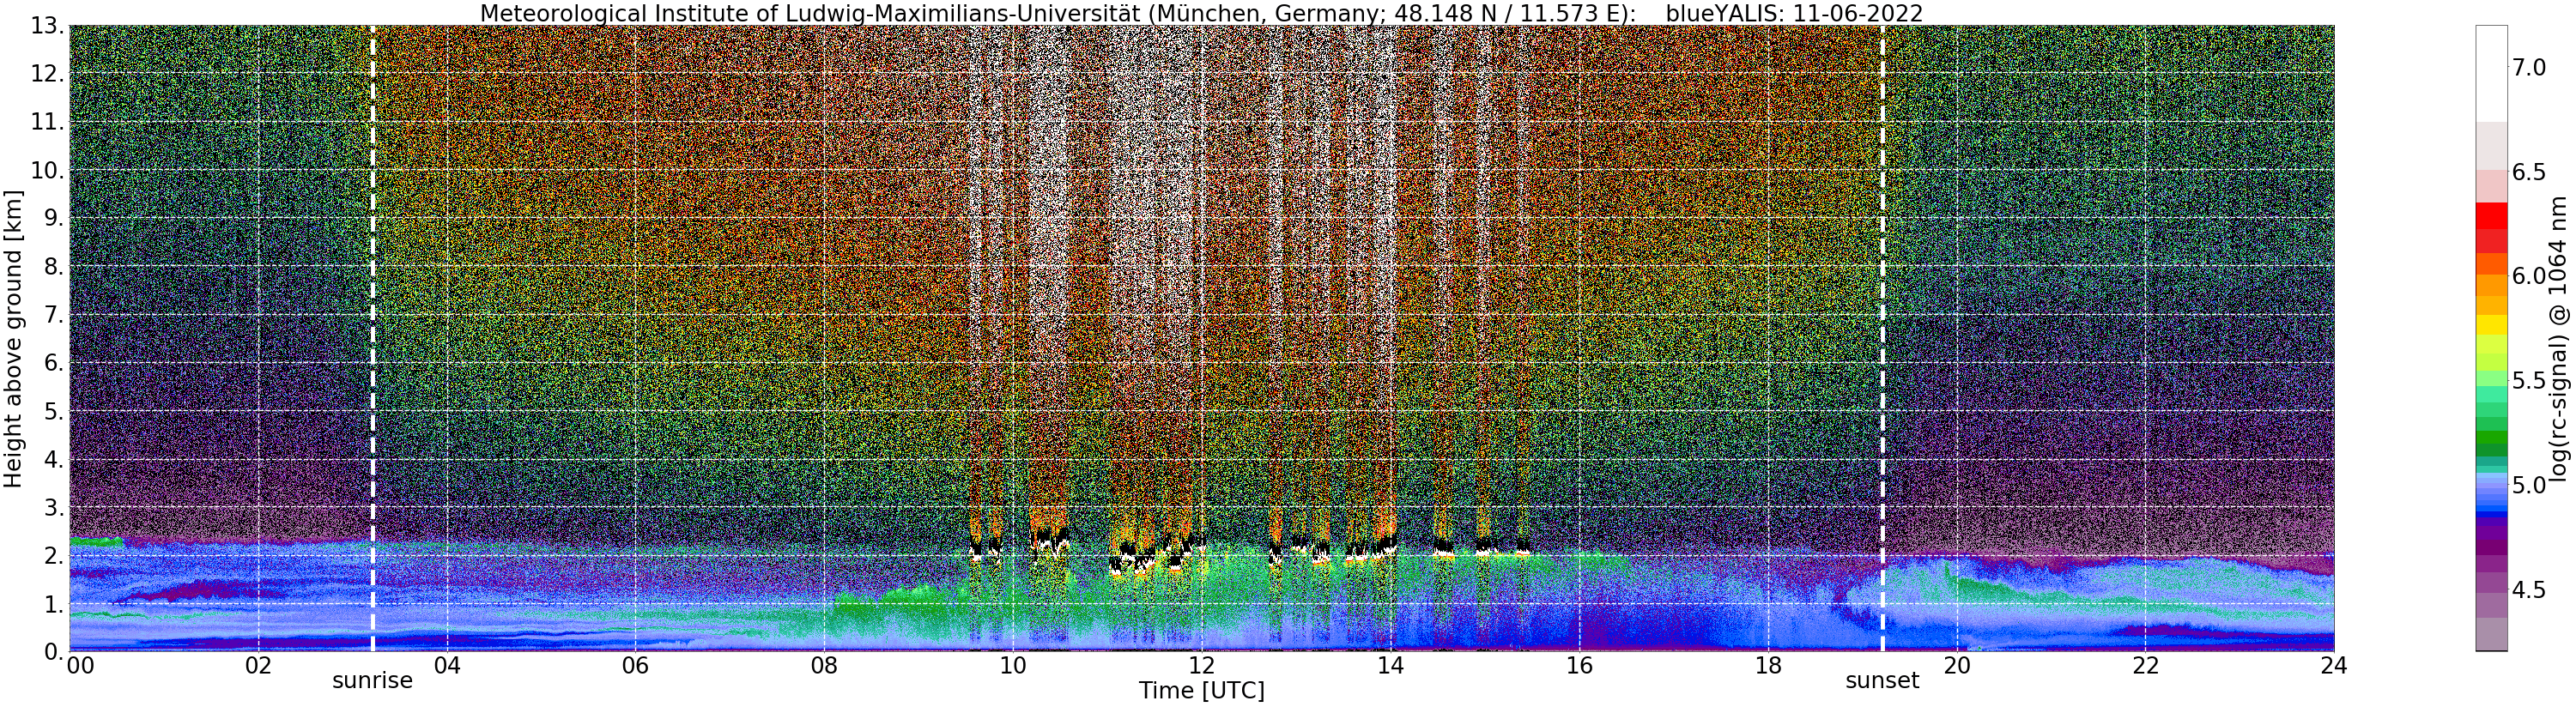The height and width of the screenshot is (707, 2576).
Task: Click the dark green segment of the colorbar
Action: pos(2491,448)
